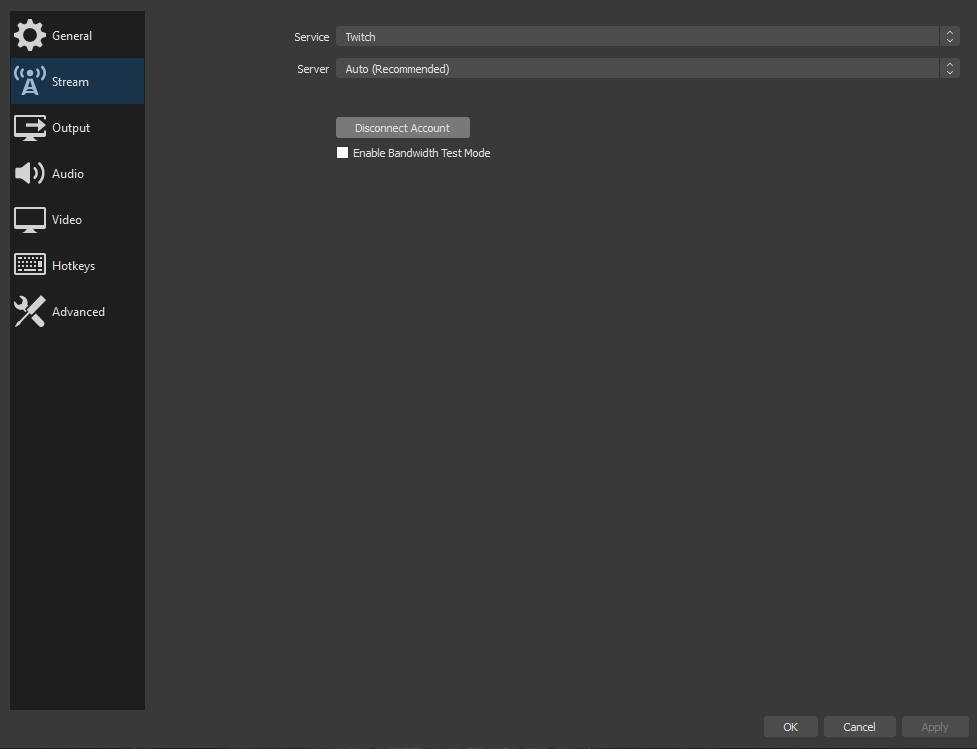Click the Advanced tools icon
This screenshot has width=977, height=749.
[x=30, y=312]
